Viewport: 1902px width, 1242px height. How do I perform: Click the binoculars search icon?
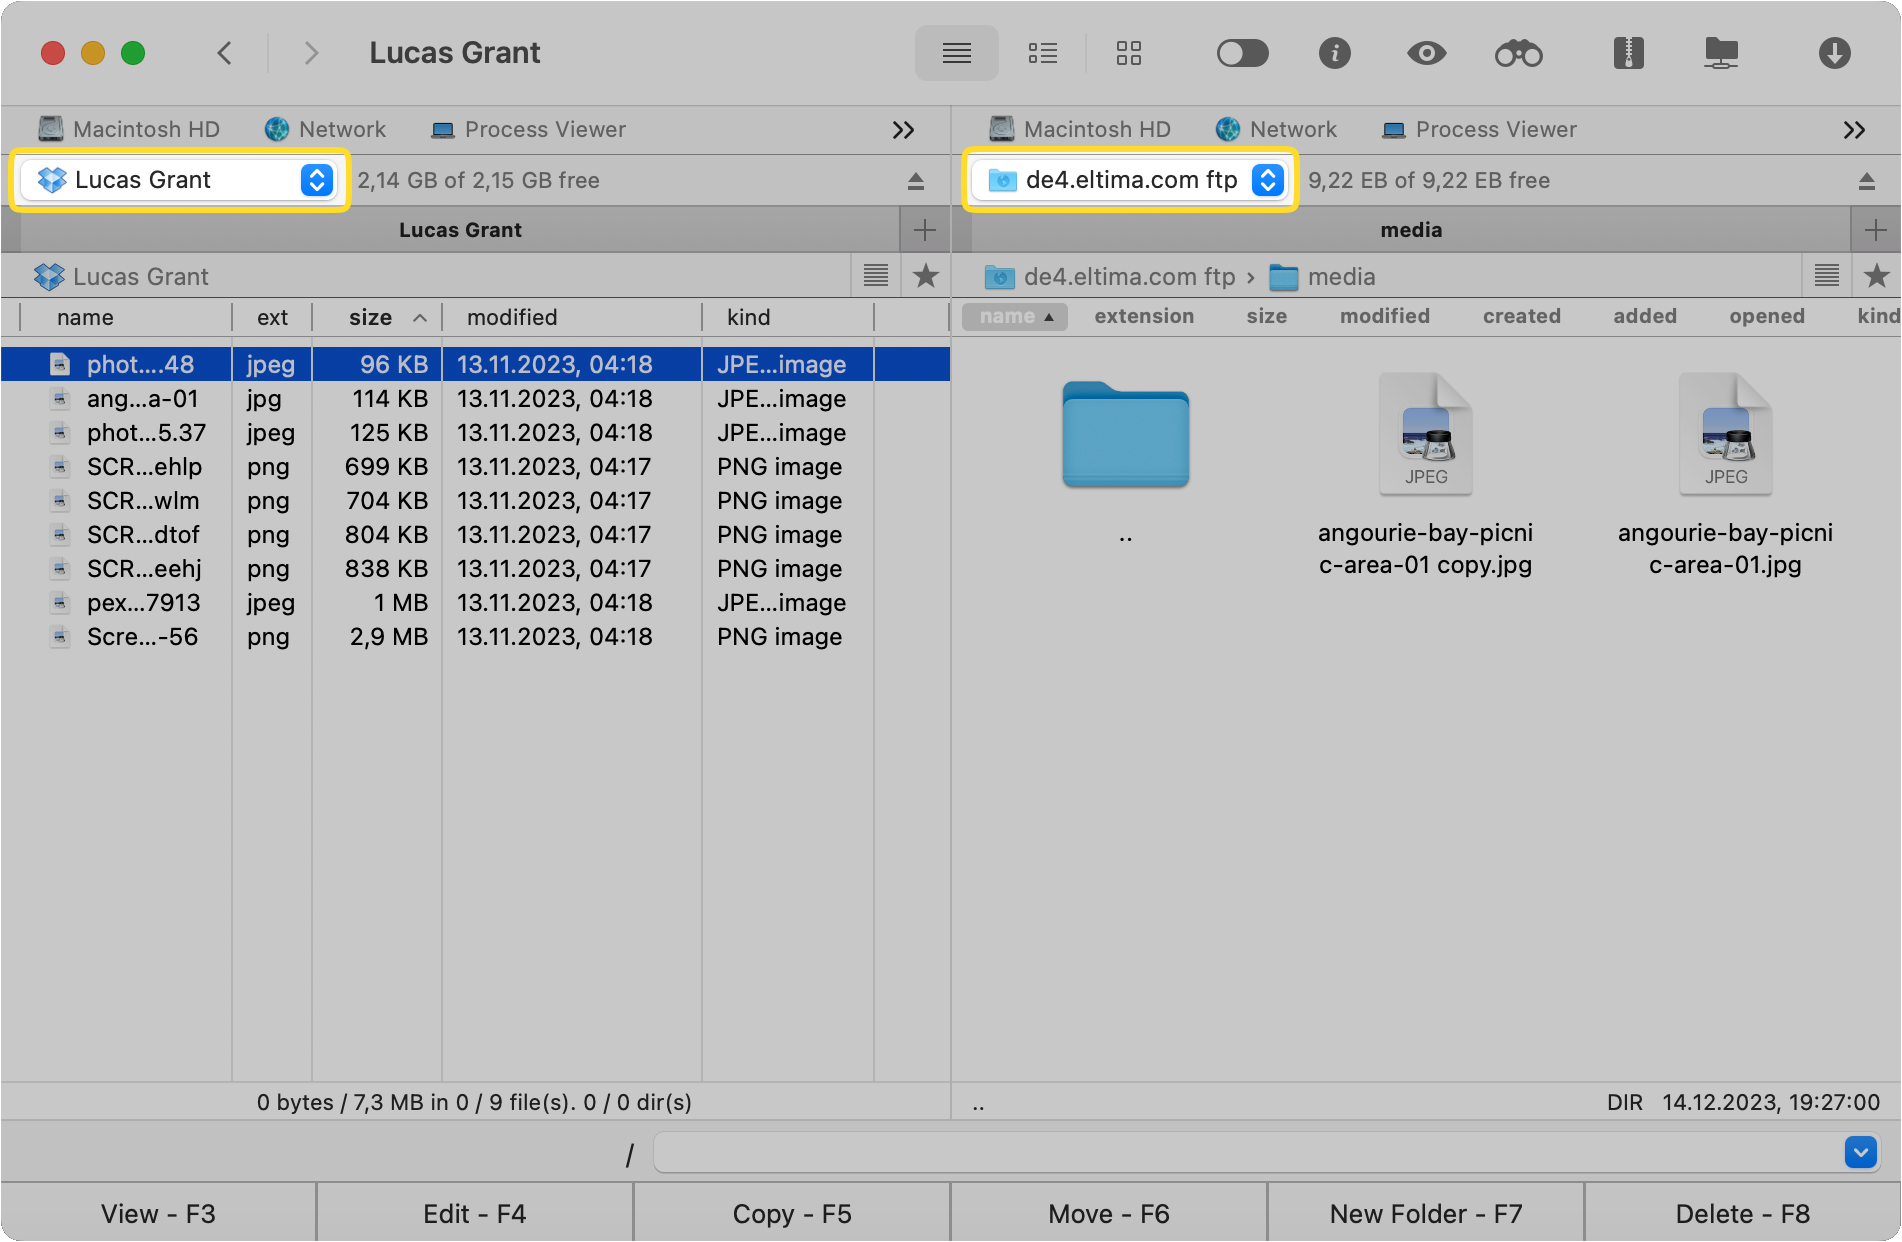click(1518, 53)
